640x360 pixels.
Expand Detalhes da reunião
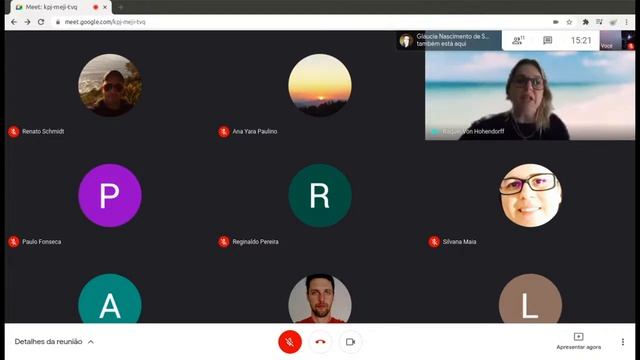coord(54,342)
